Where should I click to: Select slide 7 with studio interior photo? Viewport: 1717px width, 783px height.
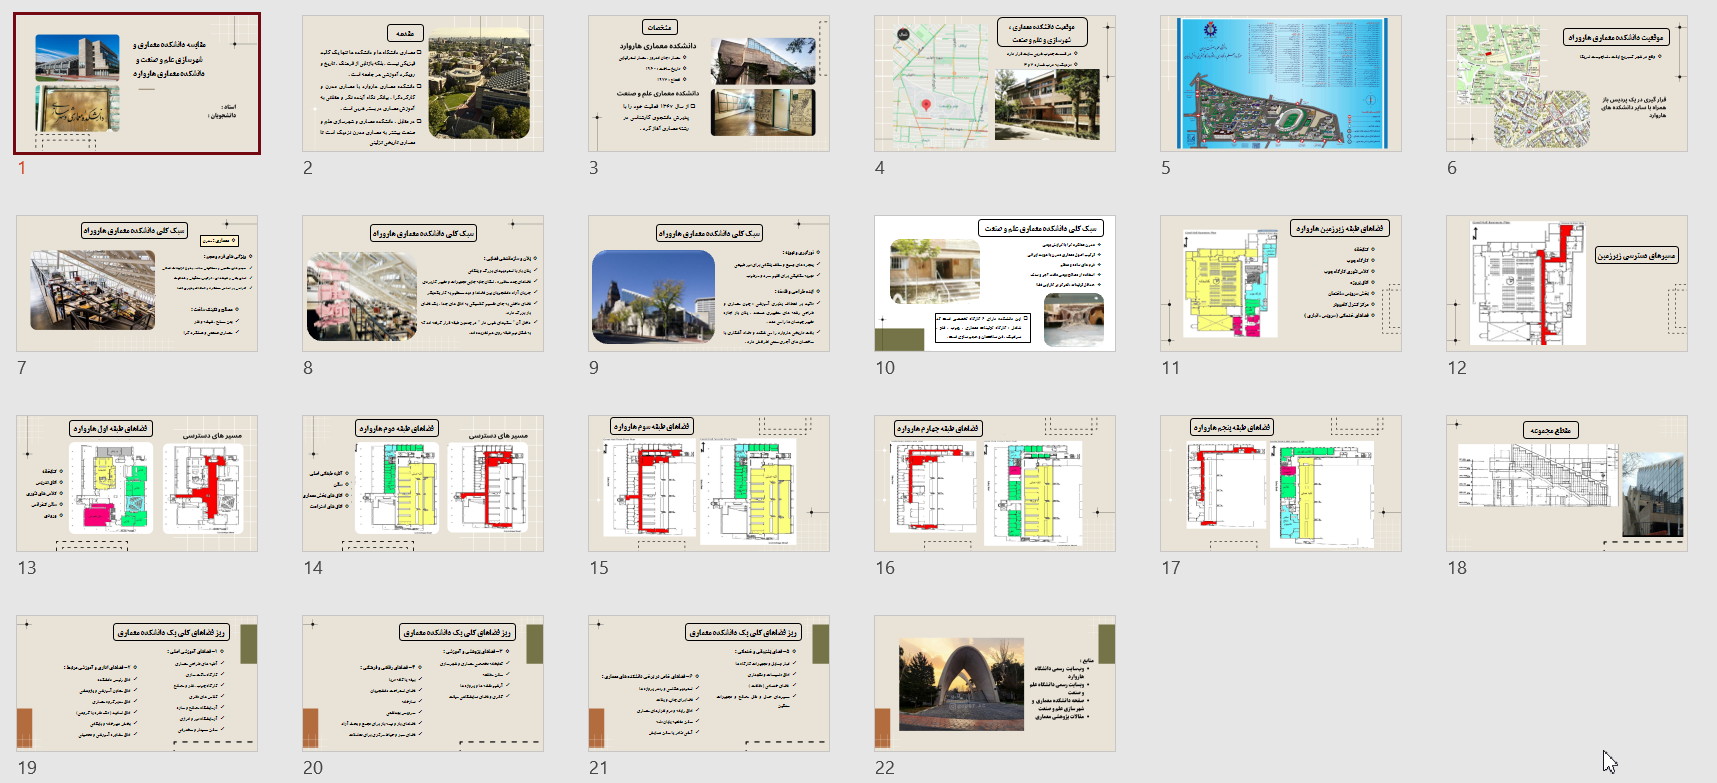coord(137,284)
